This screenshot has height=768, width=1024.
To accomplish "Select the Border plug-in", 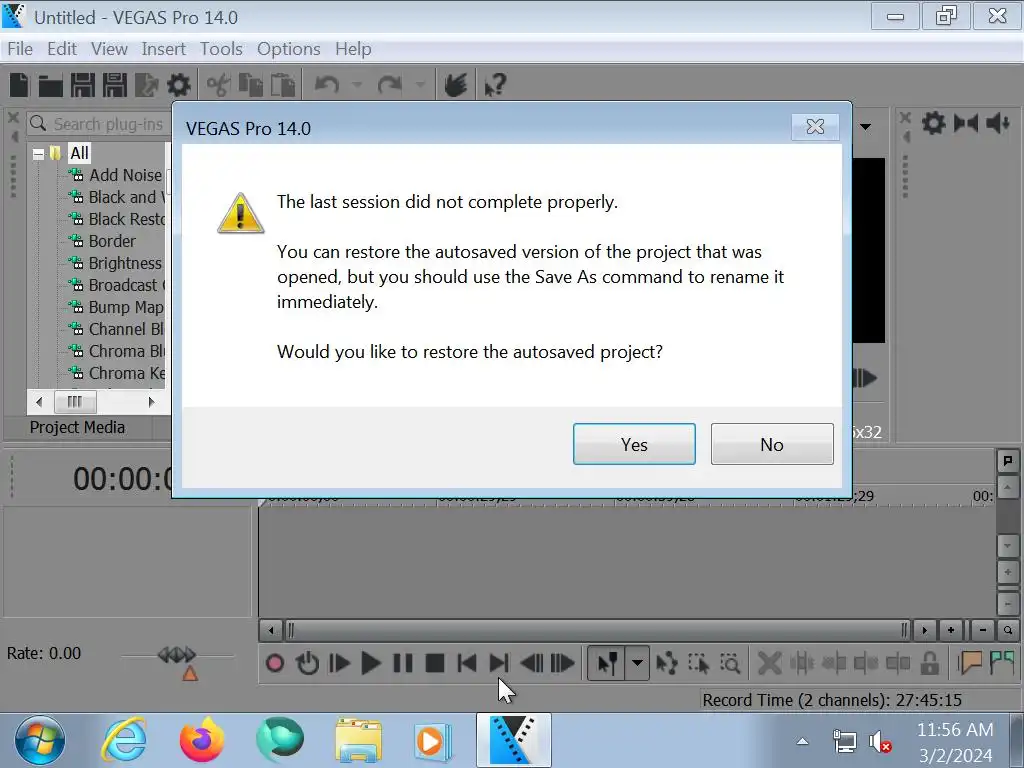I will click(112, 241).
